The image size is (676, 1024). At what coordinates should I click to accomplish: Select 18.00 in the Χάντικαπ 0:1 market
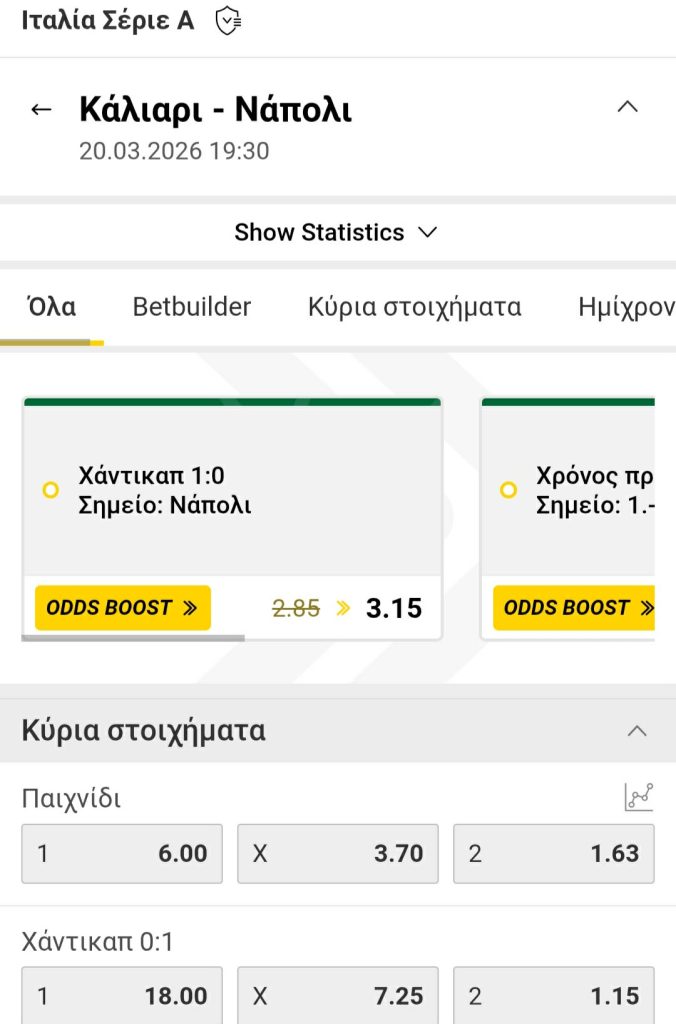[122, 995]
